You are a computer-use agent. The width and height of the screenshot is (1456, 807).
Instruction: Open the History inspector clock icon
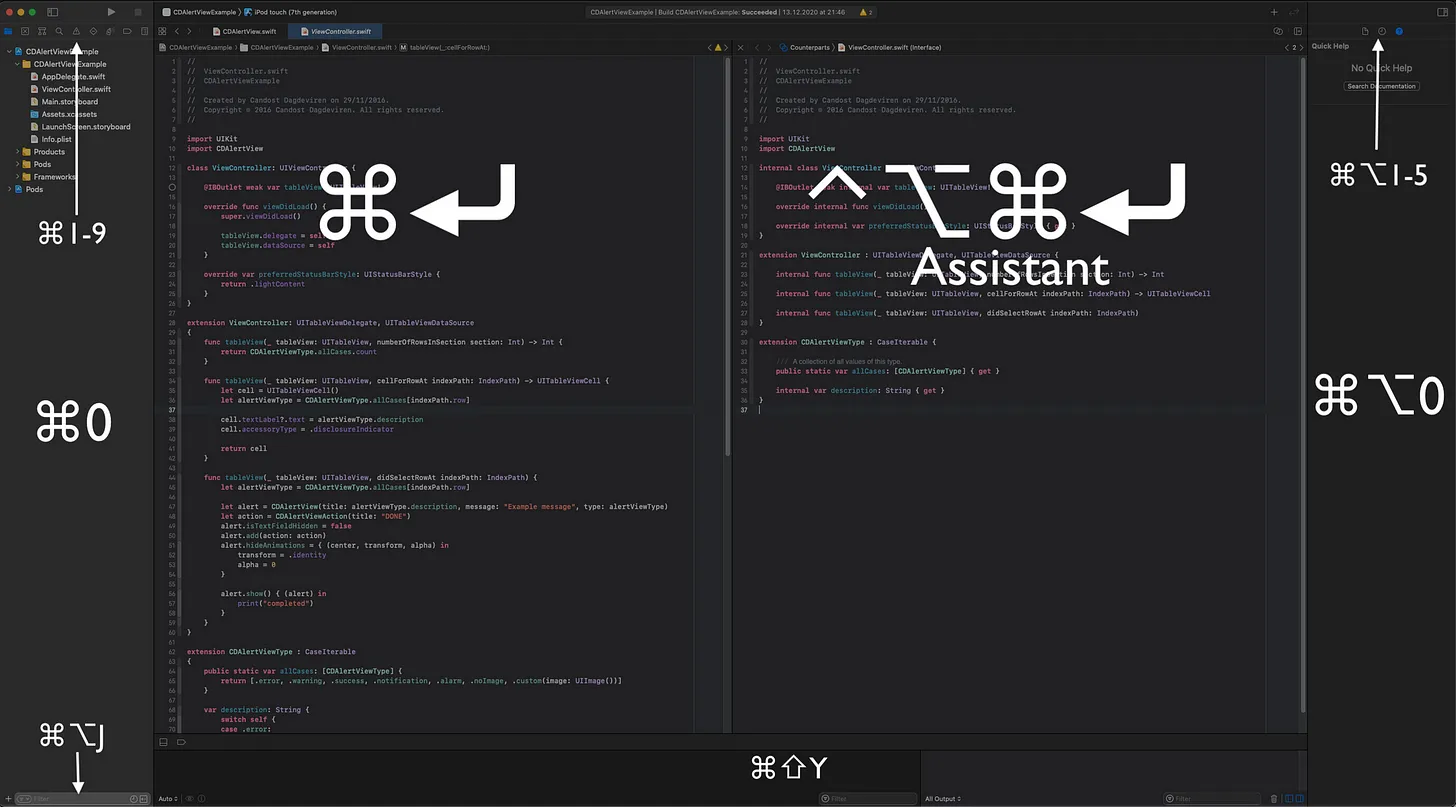coord(1381,32)
